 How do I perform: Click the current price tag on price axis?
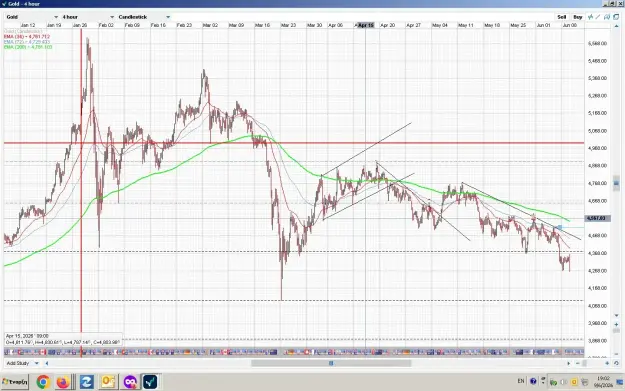(x=596, y=218)
